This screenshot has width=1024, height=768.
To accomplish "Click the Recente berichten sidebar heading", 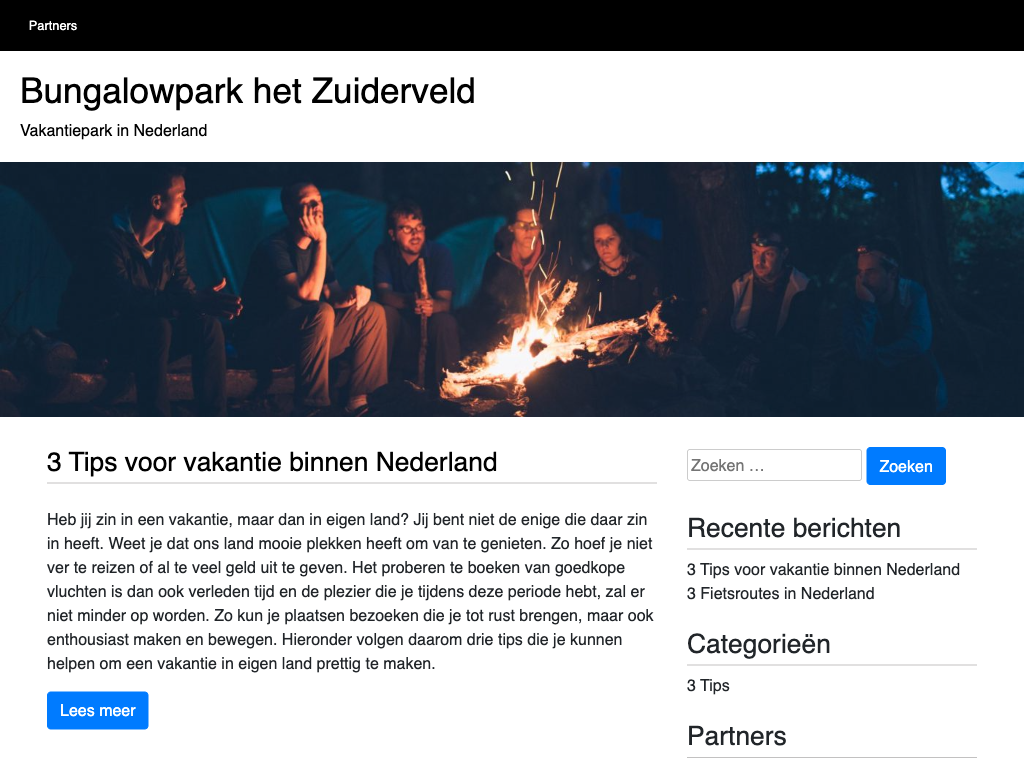I will 793,528.
